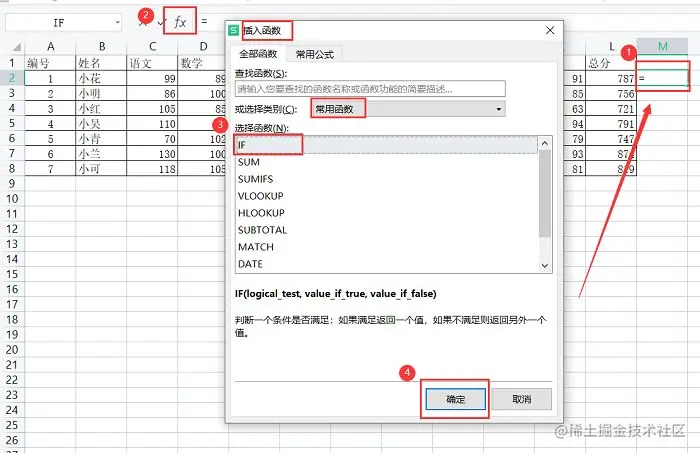The width and height of the screenshot is (700, 453).
Task: Click the WPS spreadsheet logo in dialog title
Action: tap(233, 30)
